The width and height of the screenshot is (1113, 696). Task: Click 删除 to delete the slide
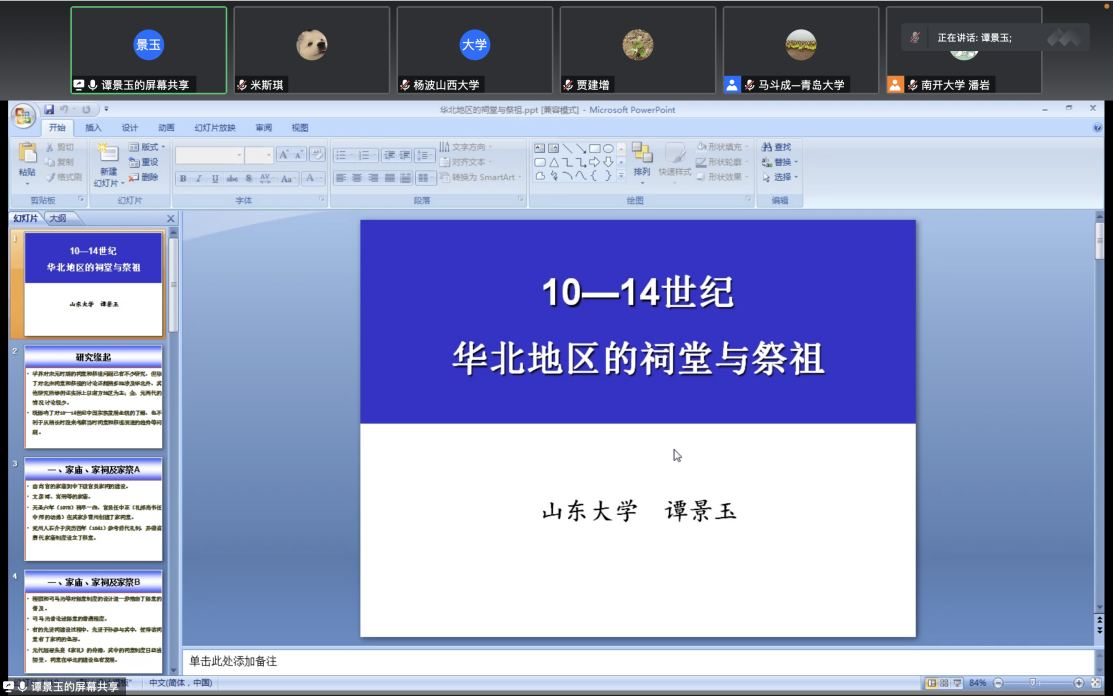pos(143,177)
